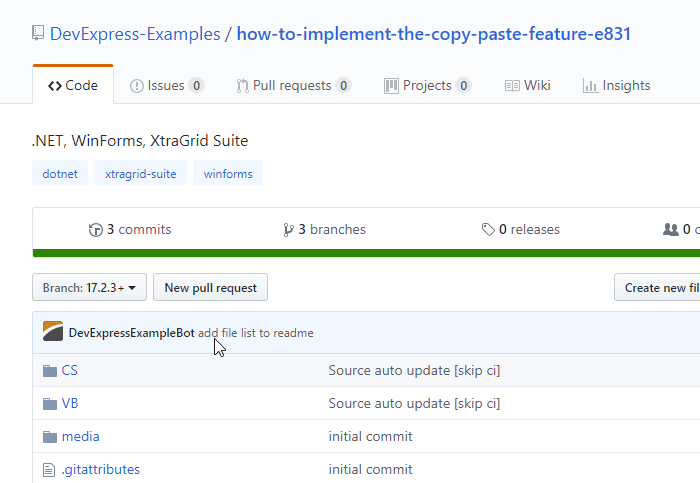This screenshot has height=483, width=700.
Task: Switch to the Issues tab
Action: point(167,86)
